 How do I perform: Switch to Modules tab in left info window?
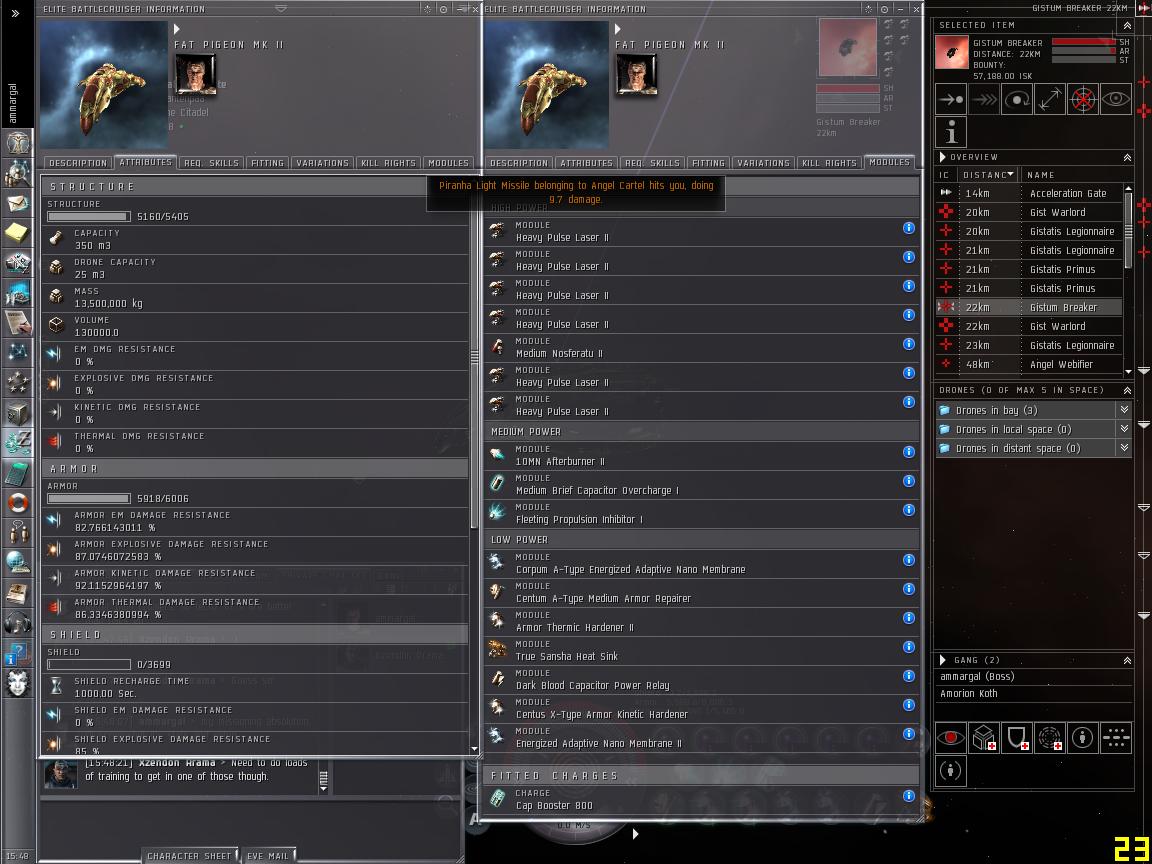click(x=448, y=163)
